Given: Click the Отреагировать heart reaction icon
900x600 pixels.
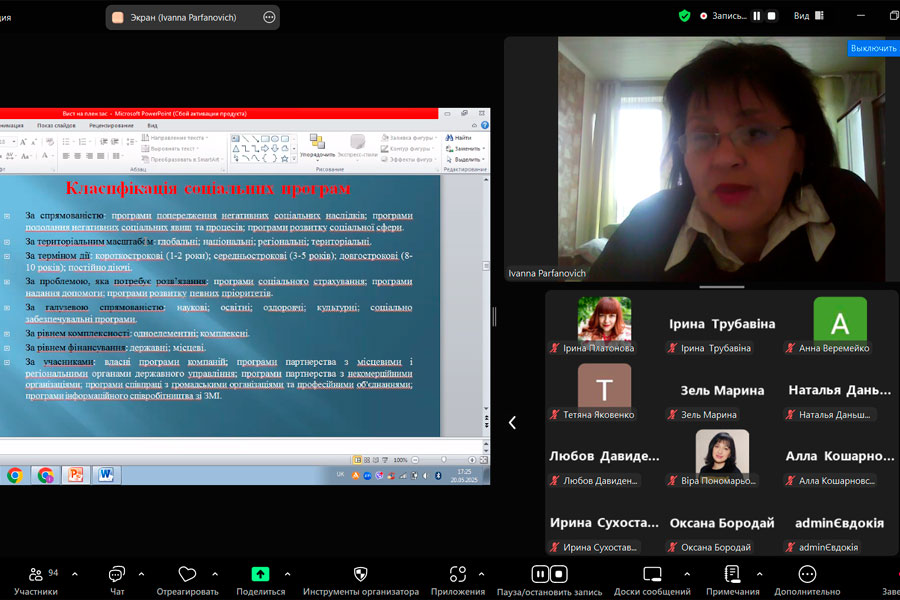Looking at the screenshot, I should (187, 574).
